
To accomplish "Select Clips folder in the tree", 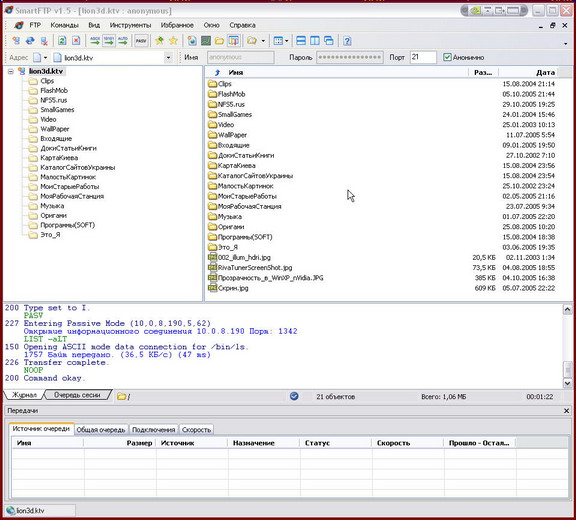I will pyautogui.click(x=47, y=81).
